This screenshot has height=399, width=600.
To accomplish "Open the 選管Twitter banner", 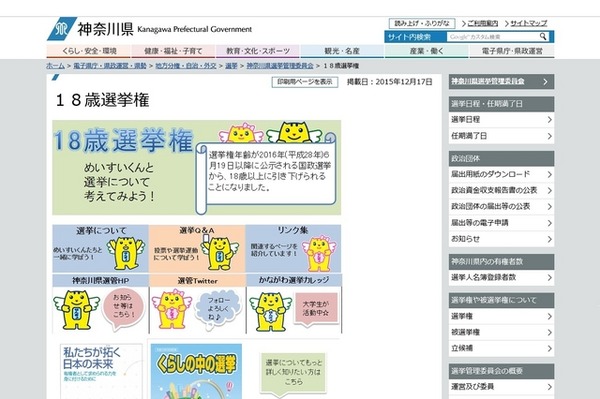I will click(197, 304).
